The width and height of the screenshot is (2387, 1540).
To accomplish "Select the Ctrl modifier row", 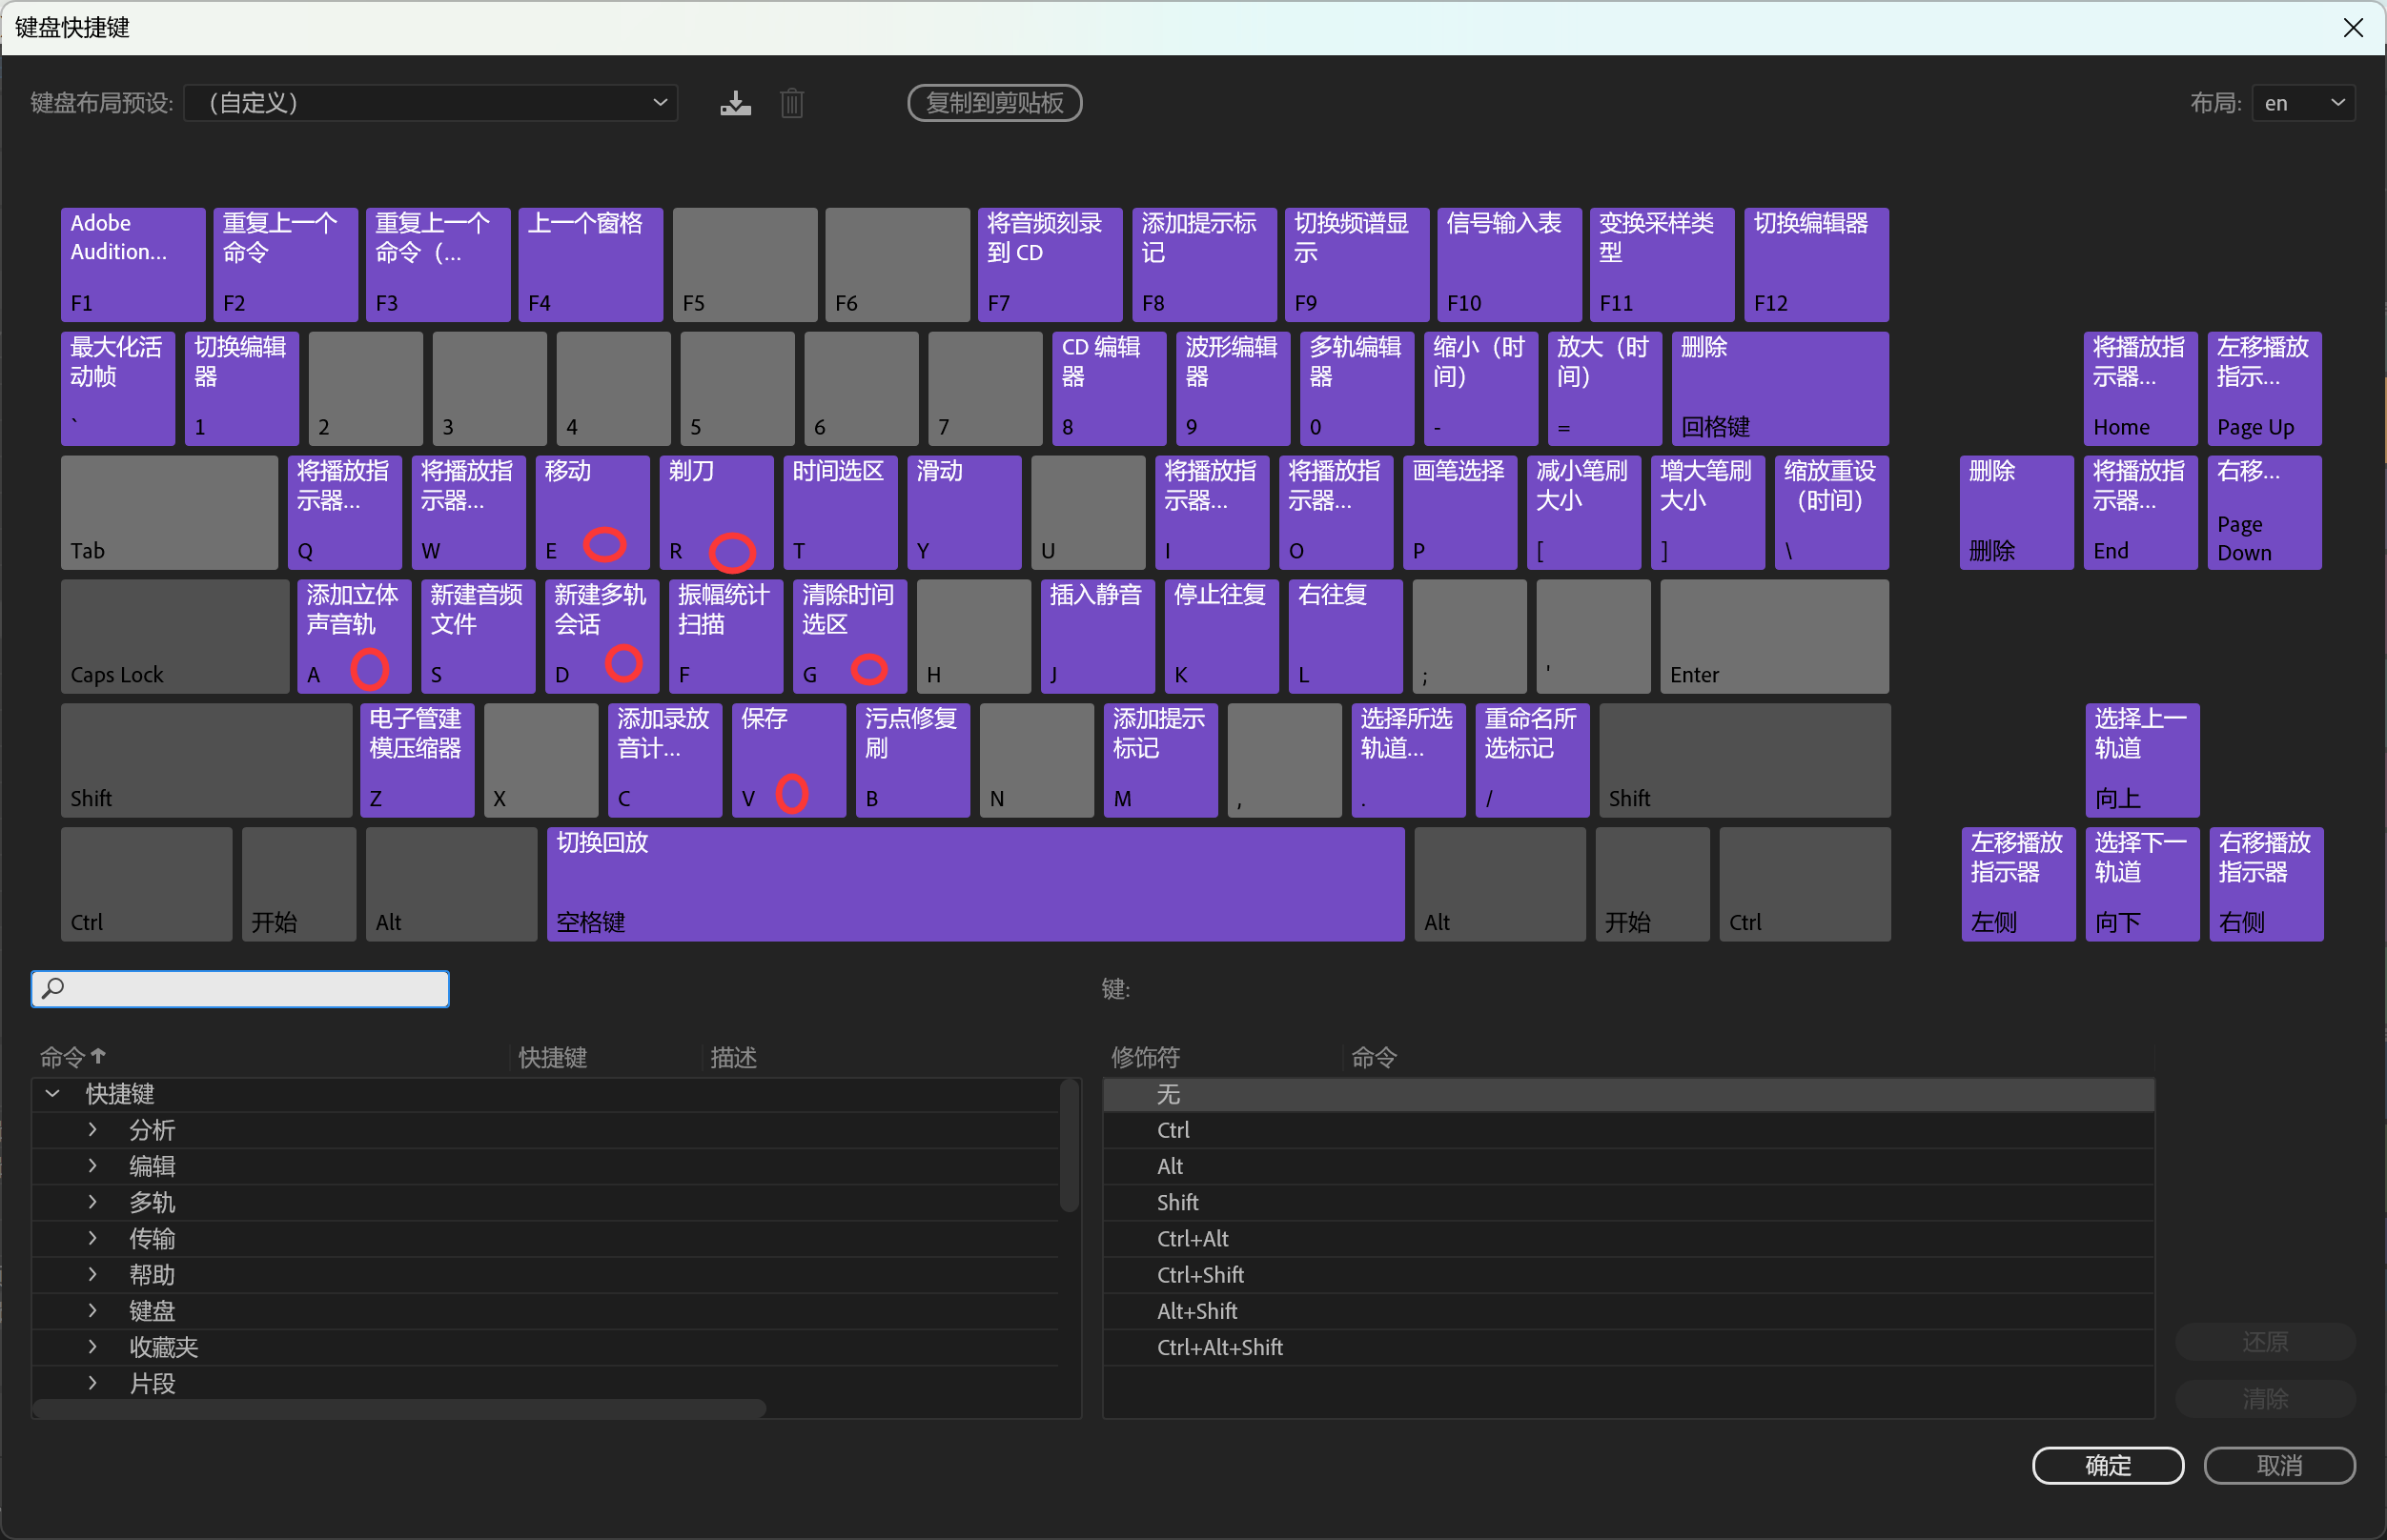I will pyautogui.click(x=1628, y=1130).
